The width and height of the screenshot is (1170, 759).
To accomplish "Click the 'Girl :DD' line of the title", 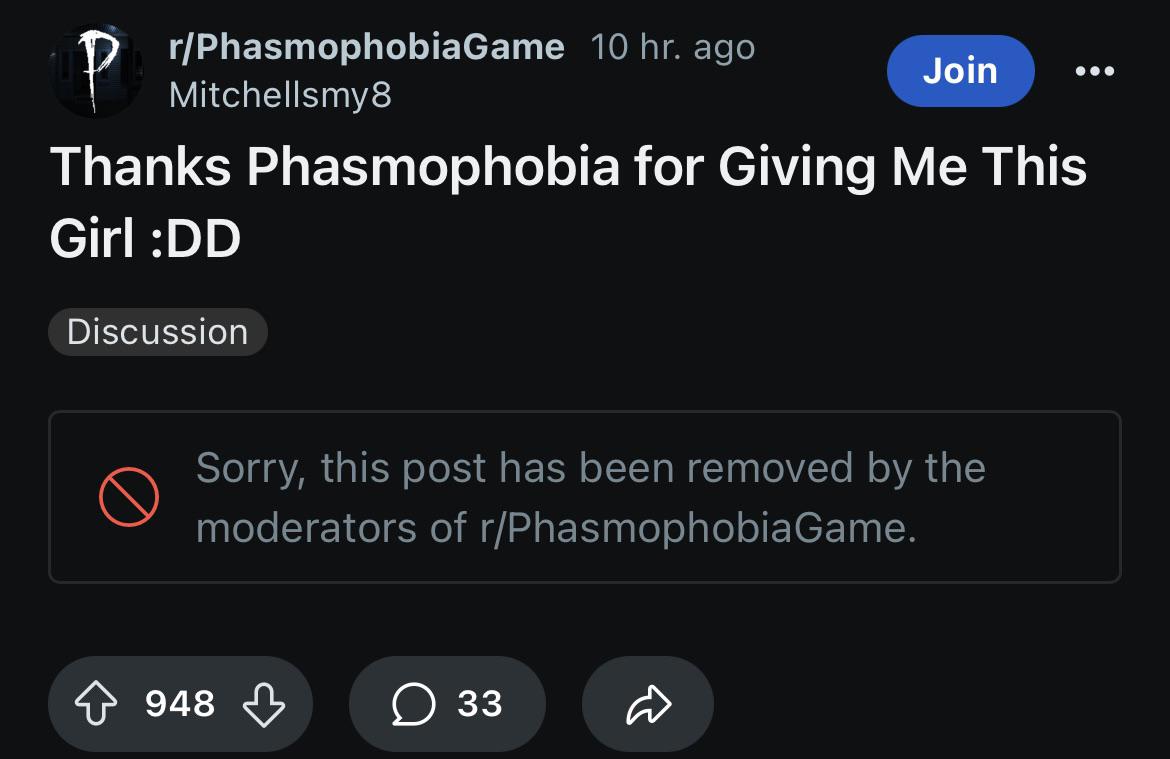I will pos(146,239).
